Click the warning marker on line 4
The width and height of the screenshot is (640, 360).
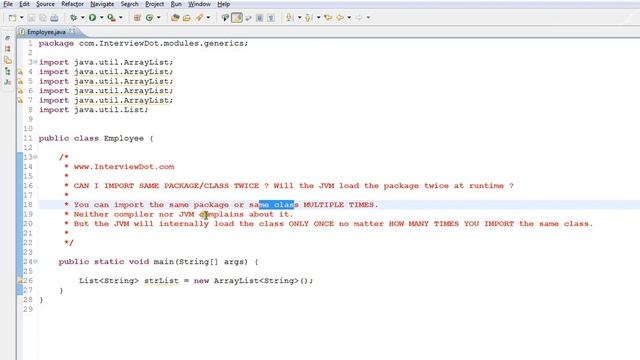point(20,72)
